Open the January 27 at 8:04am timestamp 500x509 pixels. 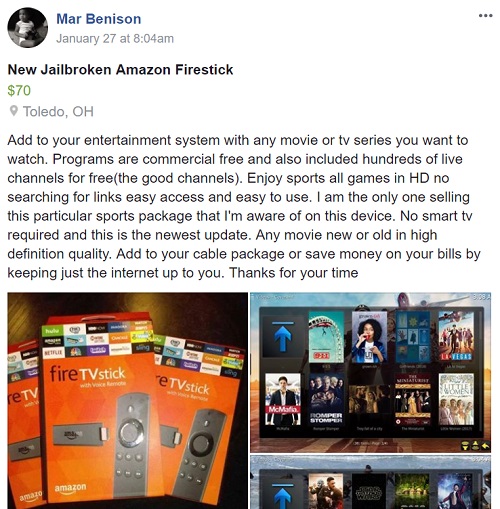point(115,39)
